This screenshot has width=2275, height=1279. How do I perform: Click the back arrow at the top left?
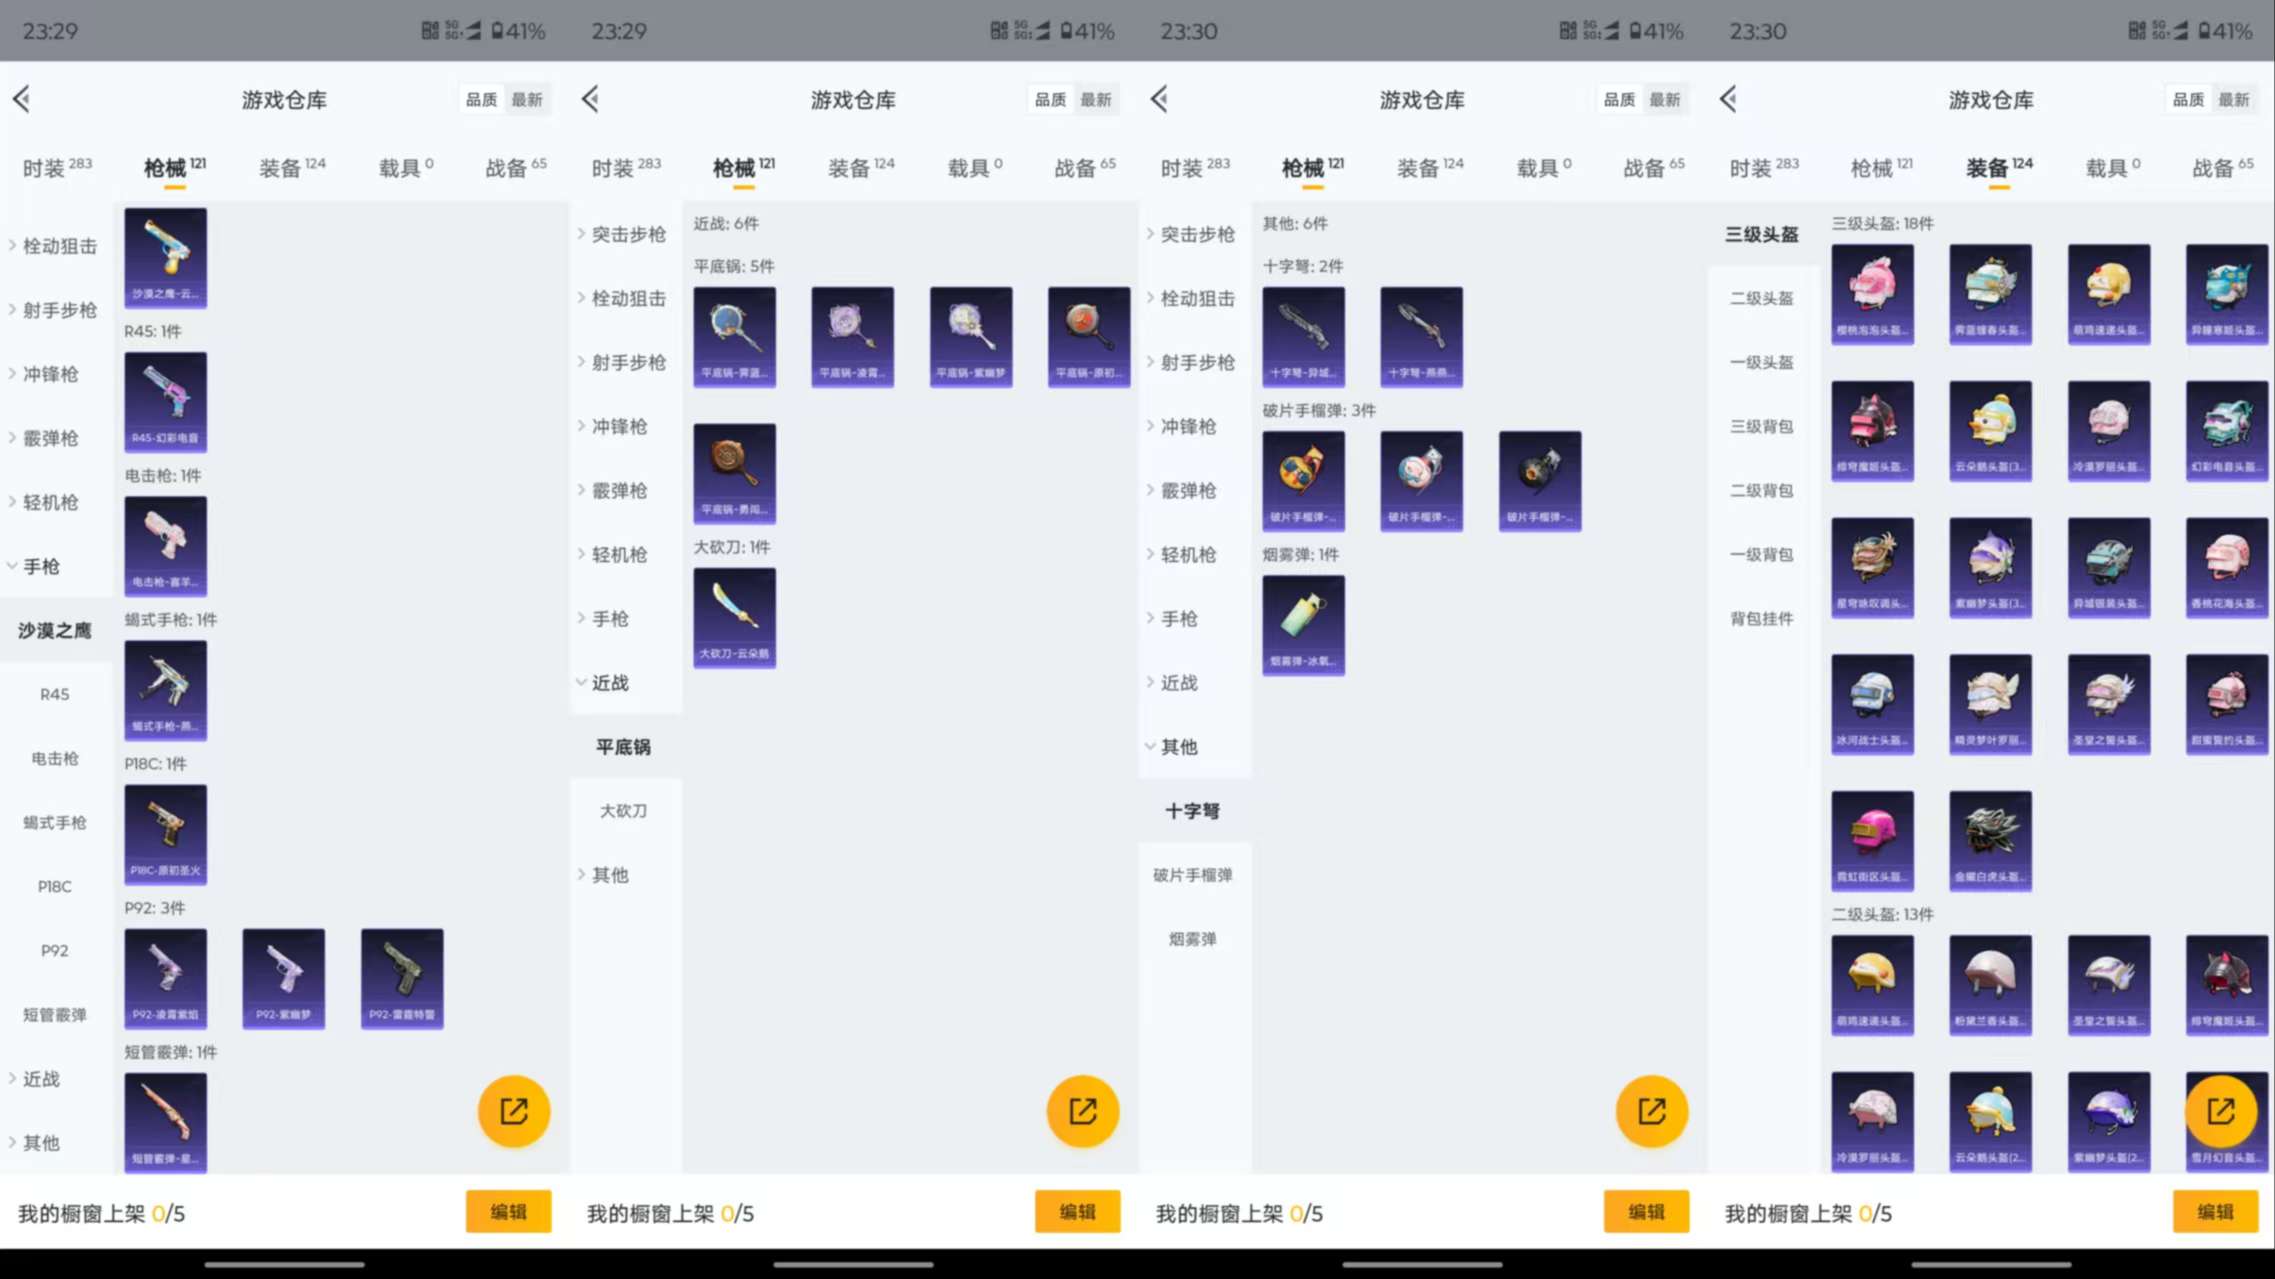click(21, 99)
